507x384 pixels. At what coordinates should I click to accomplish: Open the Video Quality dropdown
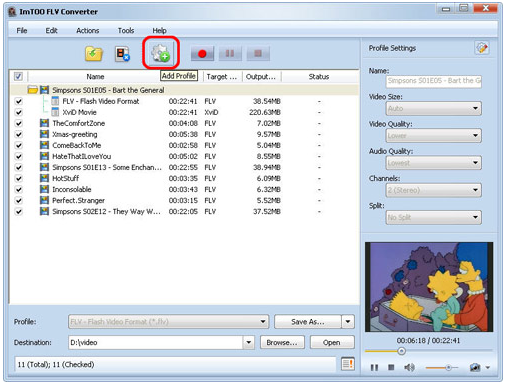click(x=434, y=136)
